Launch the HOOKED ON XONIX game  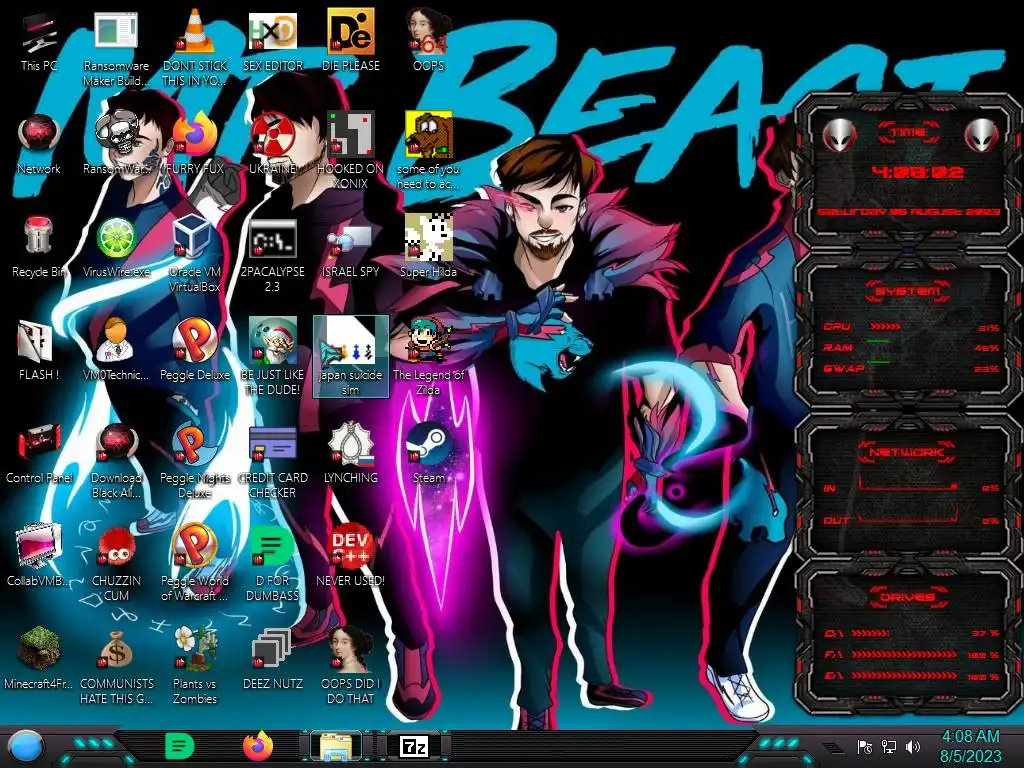(x=351, y=150)
